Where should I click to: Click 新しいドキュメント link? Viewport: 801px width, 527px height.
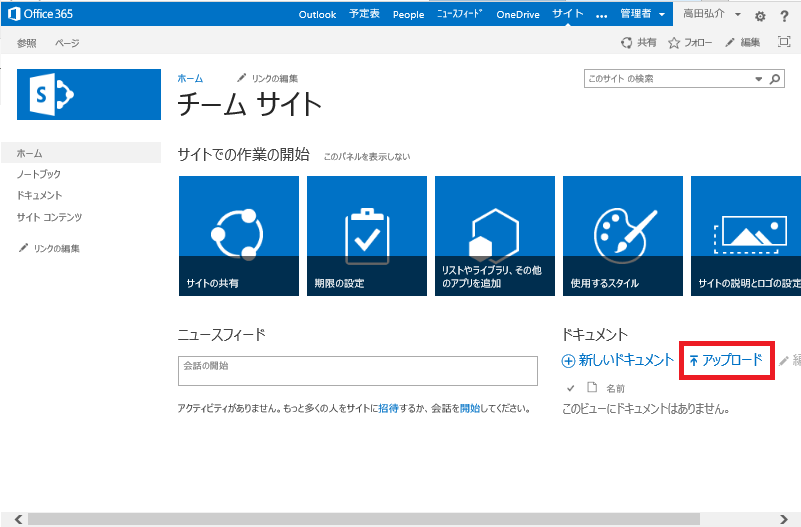618,361
